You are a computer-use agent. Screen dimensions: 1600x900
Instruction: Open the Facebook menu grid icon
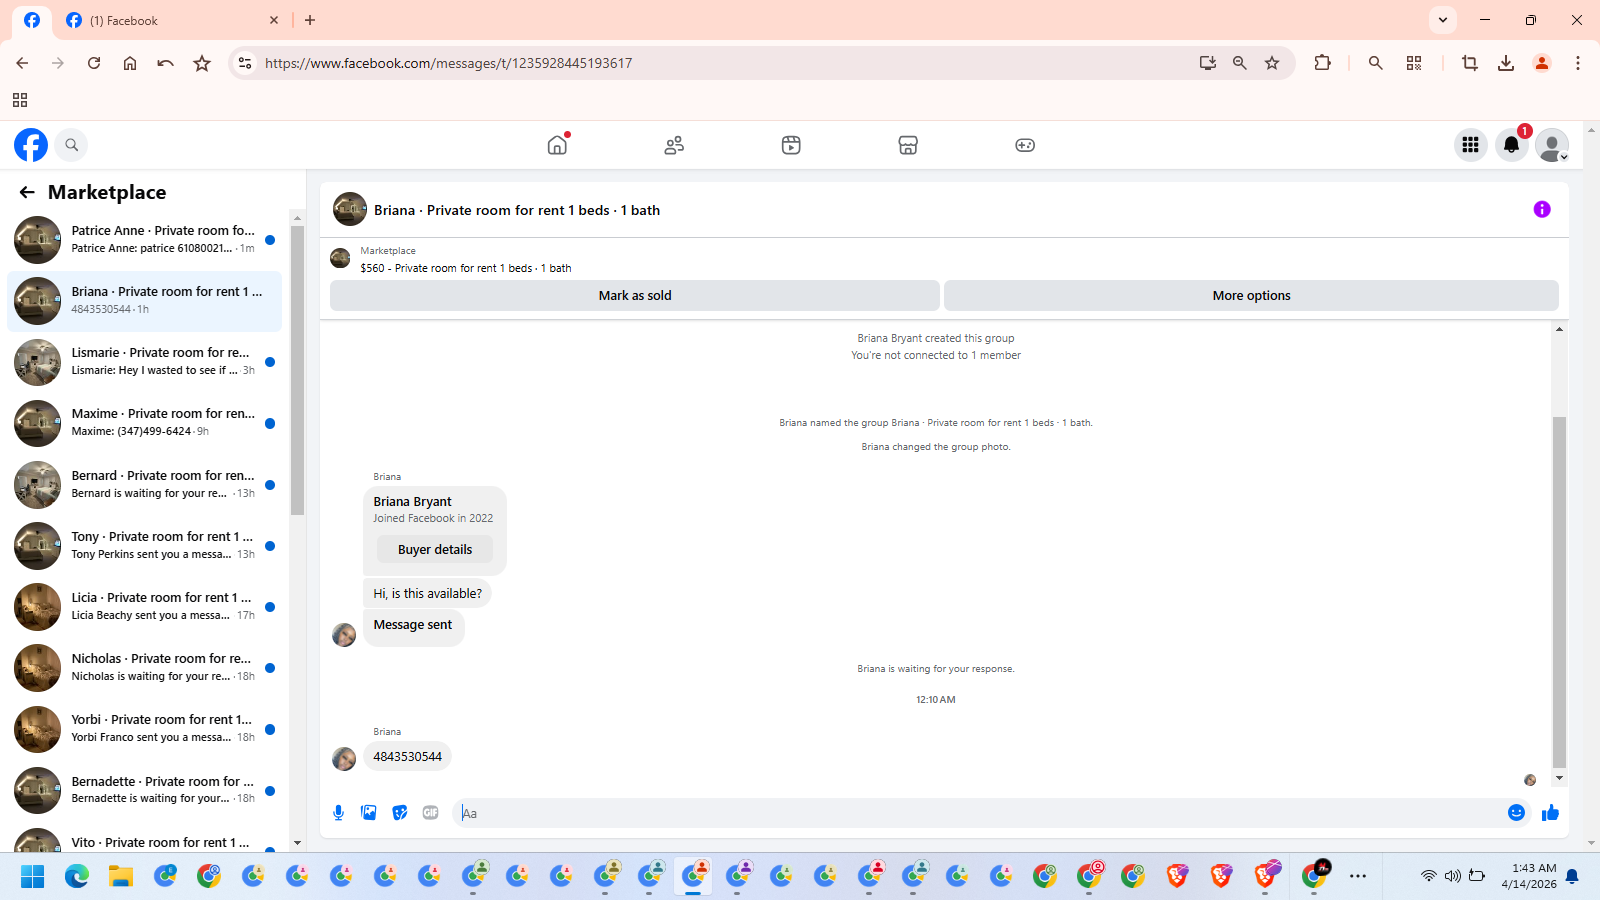coord(1470,145)
